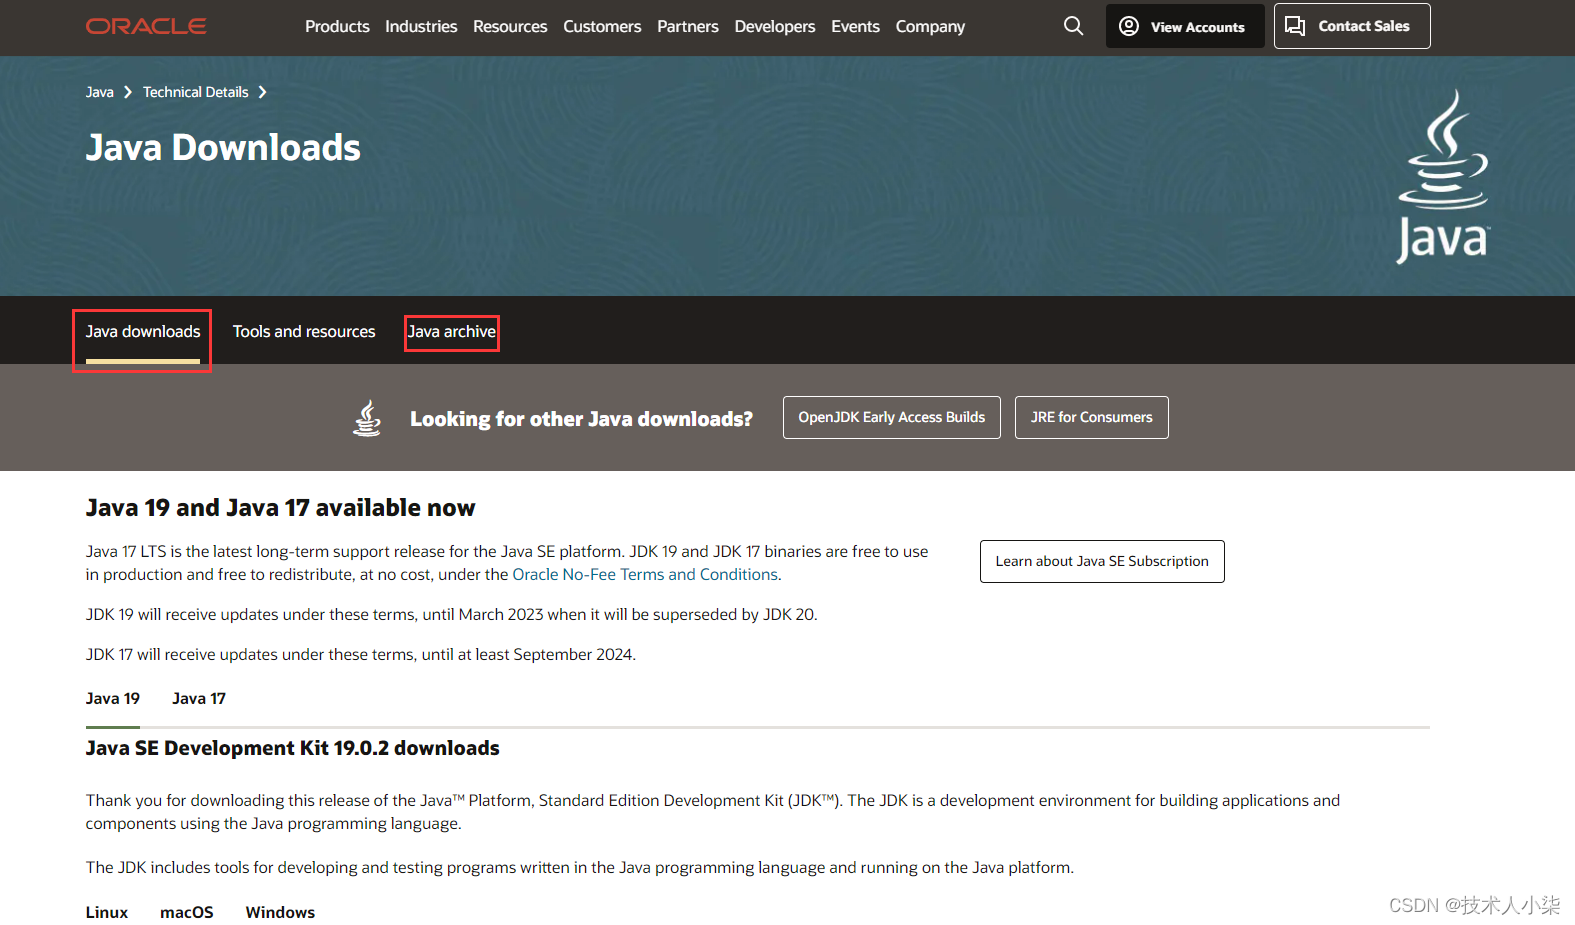
Task: Click the large Java logo in banner
Action: click(1442, 177)
